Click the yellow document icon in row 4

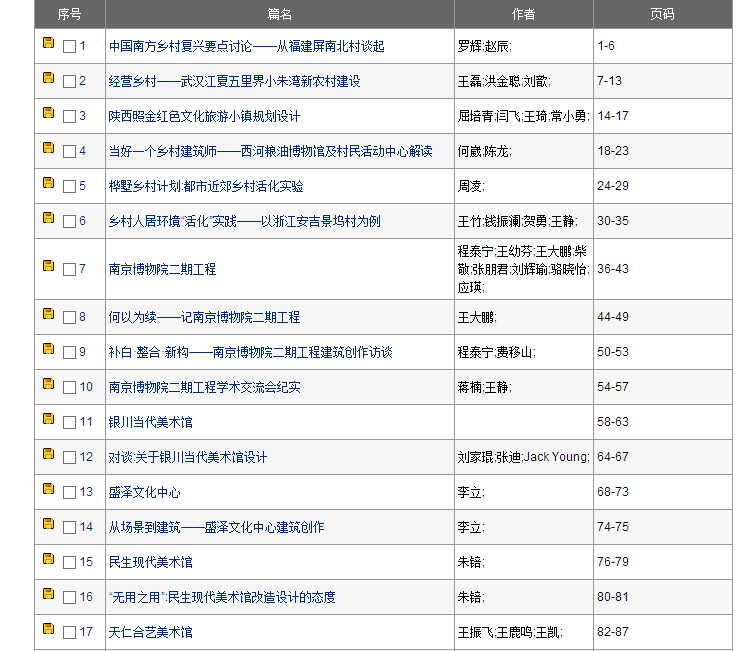[48, 148]
